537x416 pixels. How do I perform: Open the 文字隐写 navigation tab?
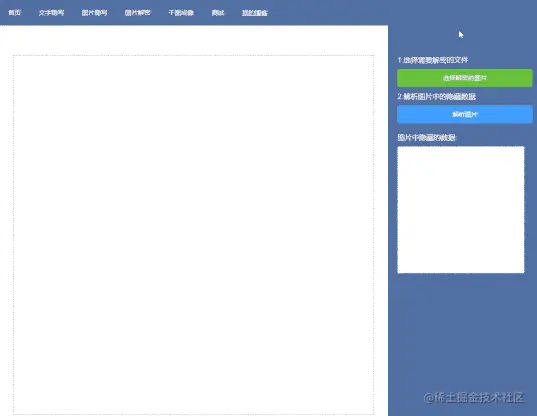point(51,13)
